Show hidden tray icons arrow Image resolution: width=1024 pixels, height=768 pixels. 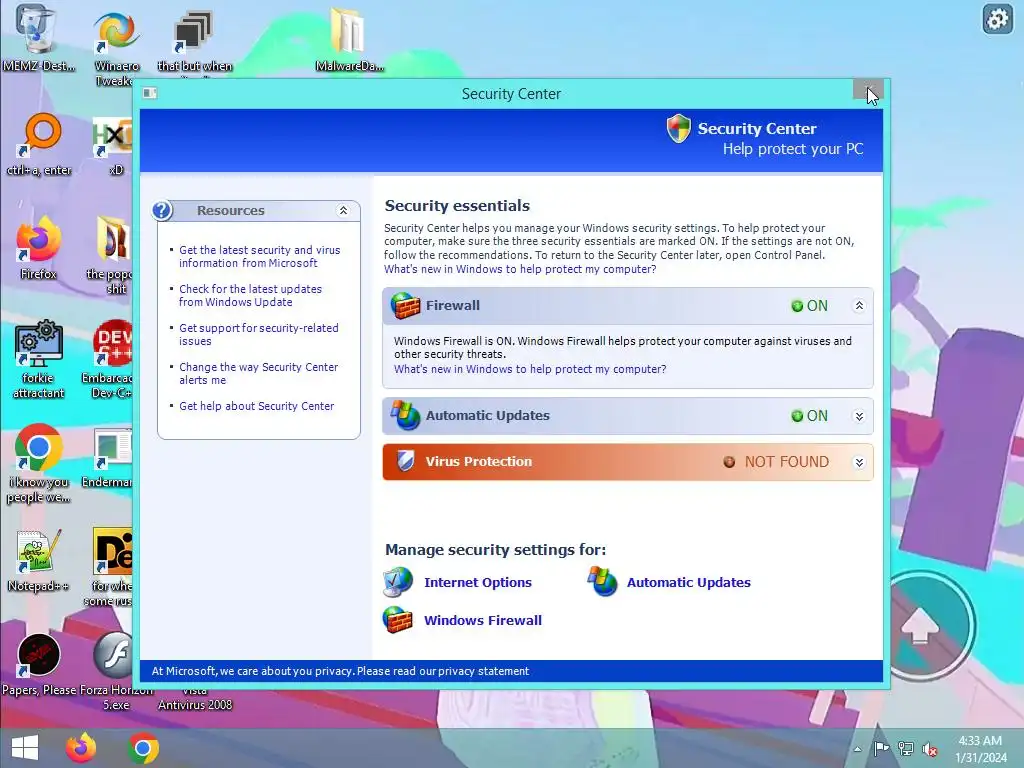coord(857,749)
